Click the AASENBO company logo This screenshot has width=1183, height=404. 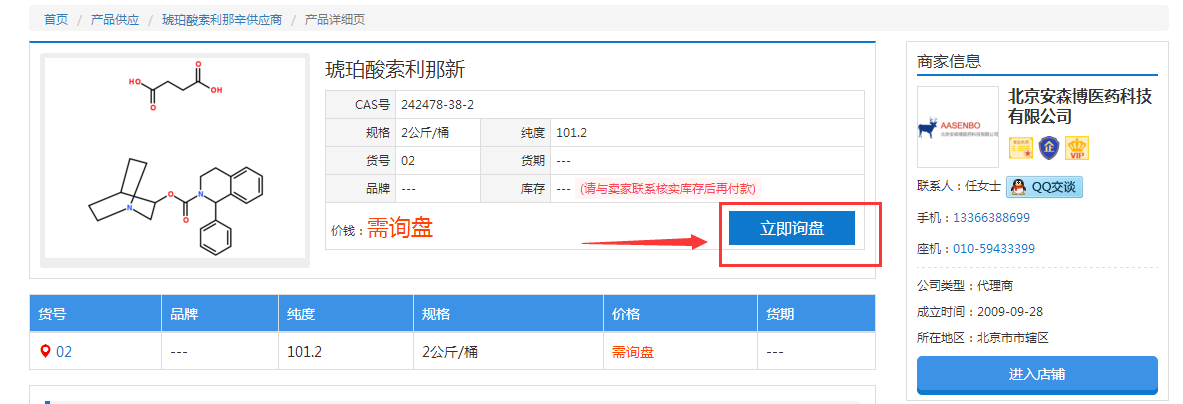[957, 127]
